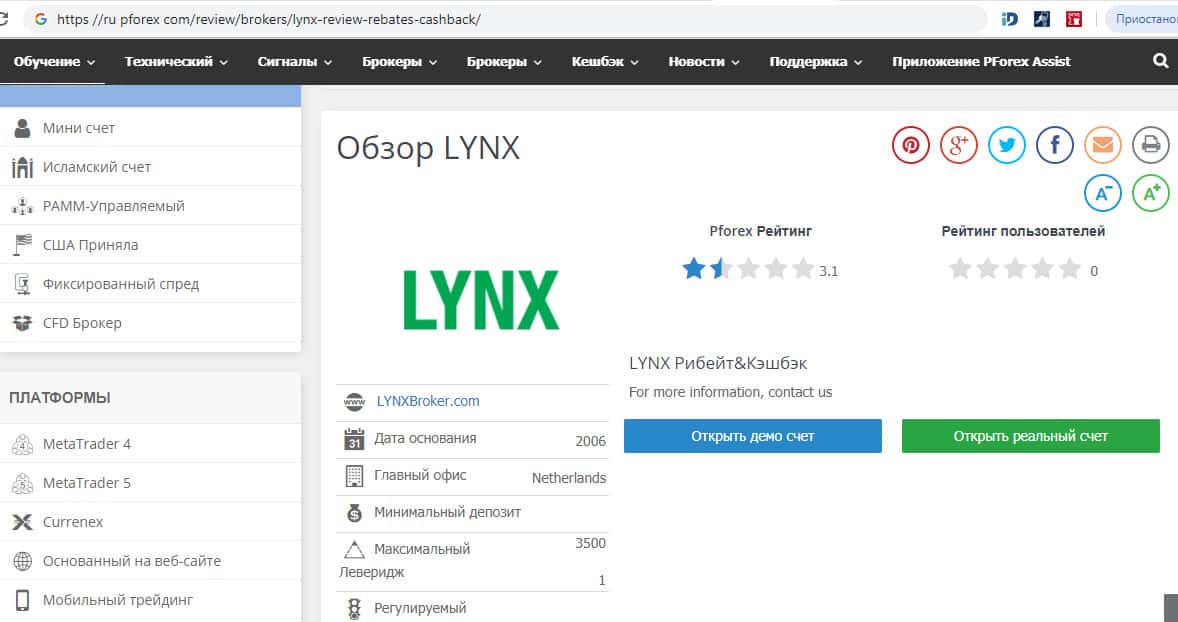Click the Currenex X icon
The height and width of the screenshot is (622, 1178).
(x=23, y=522)
